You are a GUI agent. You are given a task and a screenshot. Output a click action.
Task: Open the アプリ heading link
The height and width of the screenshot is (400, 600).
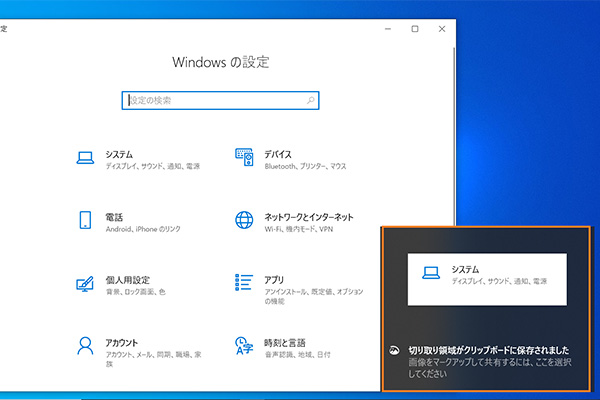(x=274, y=280)
